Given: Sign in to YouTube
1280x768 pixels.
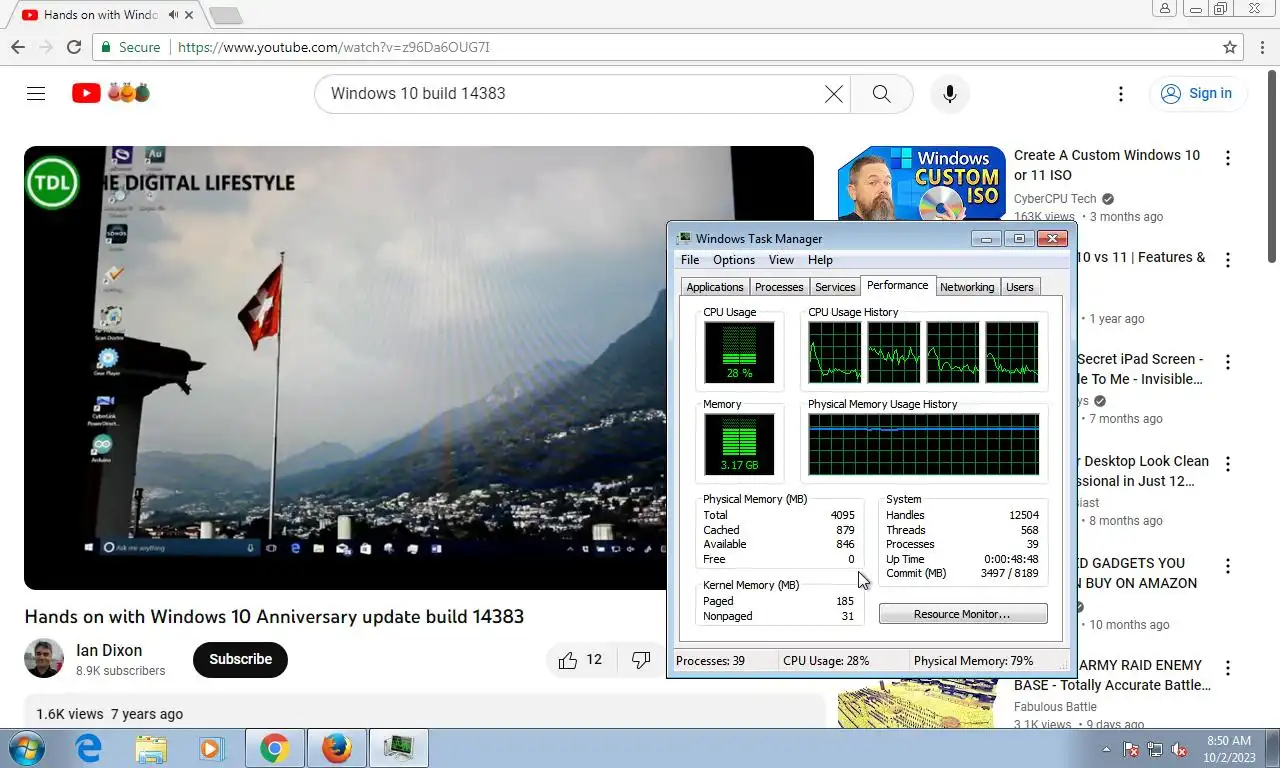Looking at the screenshot, I should click(x=1197, y=93).
